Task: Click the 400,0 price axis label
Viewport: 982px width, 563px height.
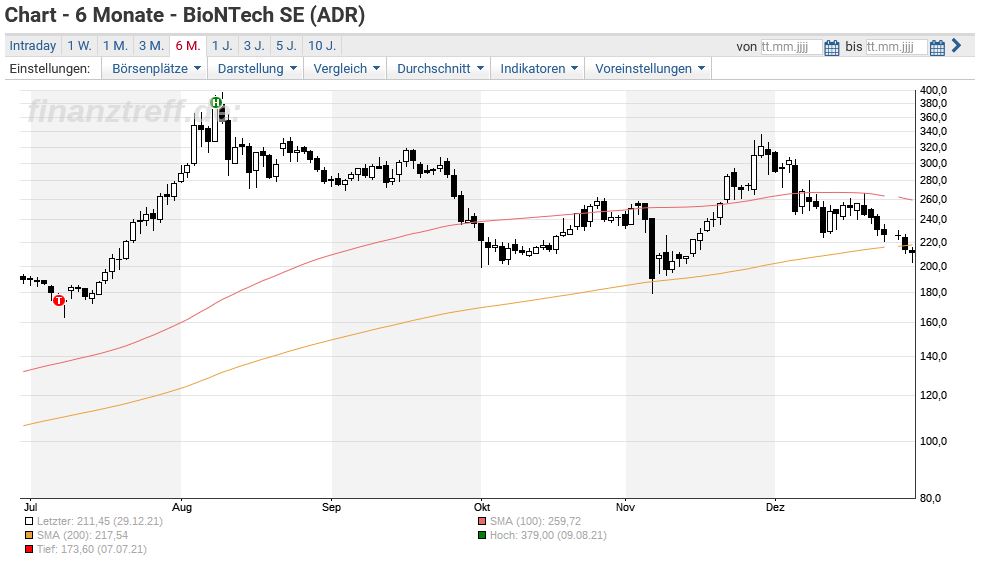Action: 933,90
